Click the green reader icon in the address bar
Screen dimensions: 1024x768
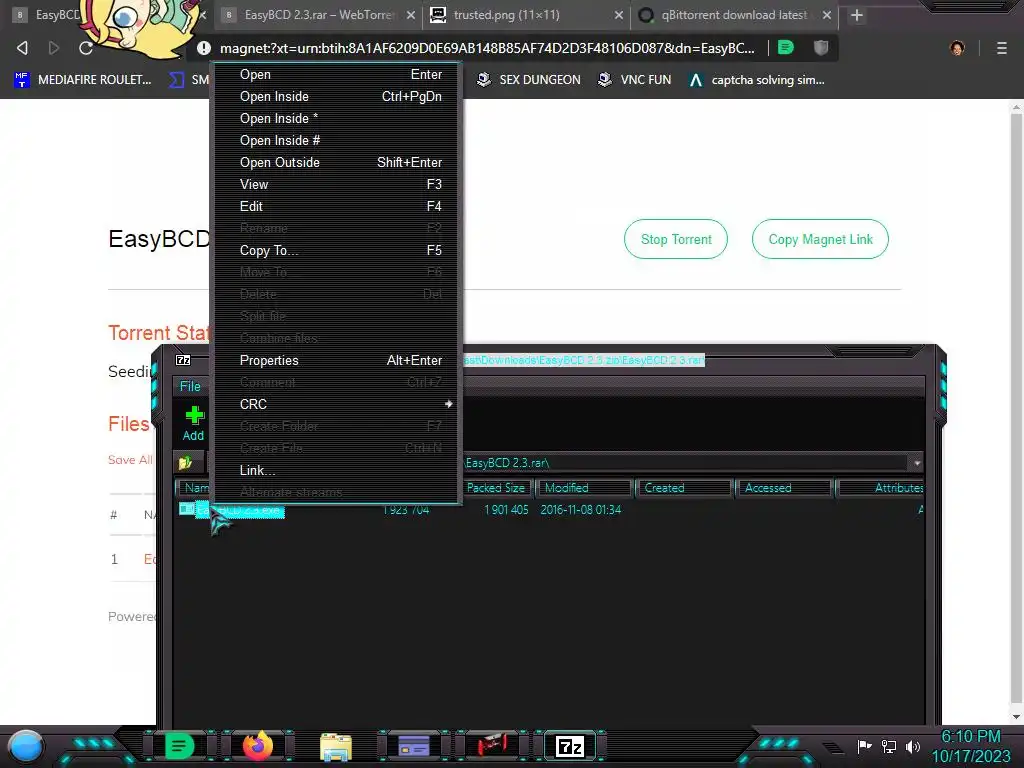[786, 48]
